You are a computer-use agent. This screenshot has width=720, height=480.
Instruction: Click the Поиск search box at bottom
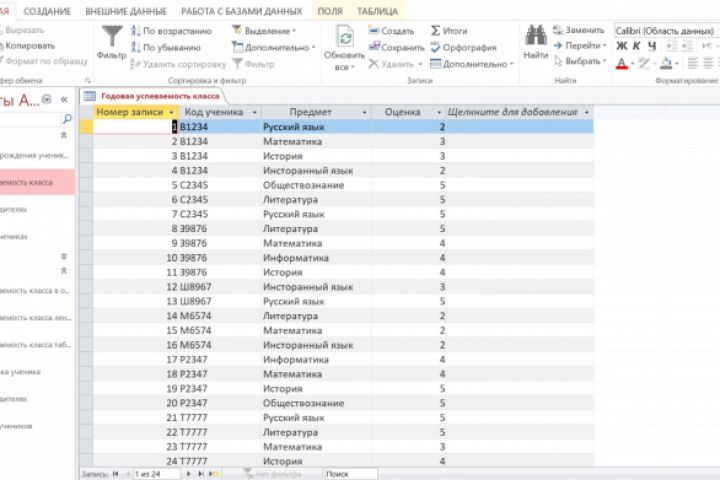351,474
